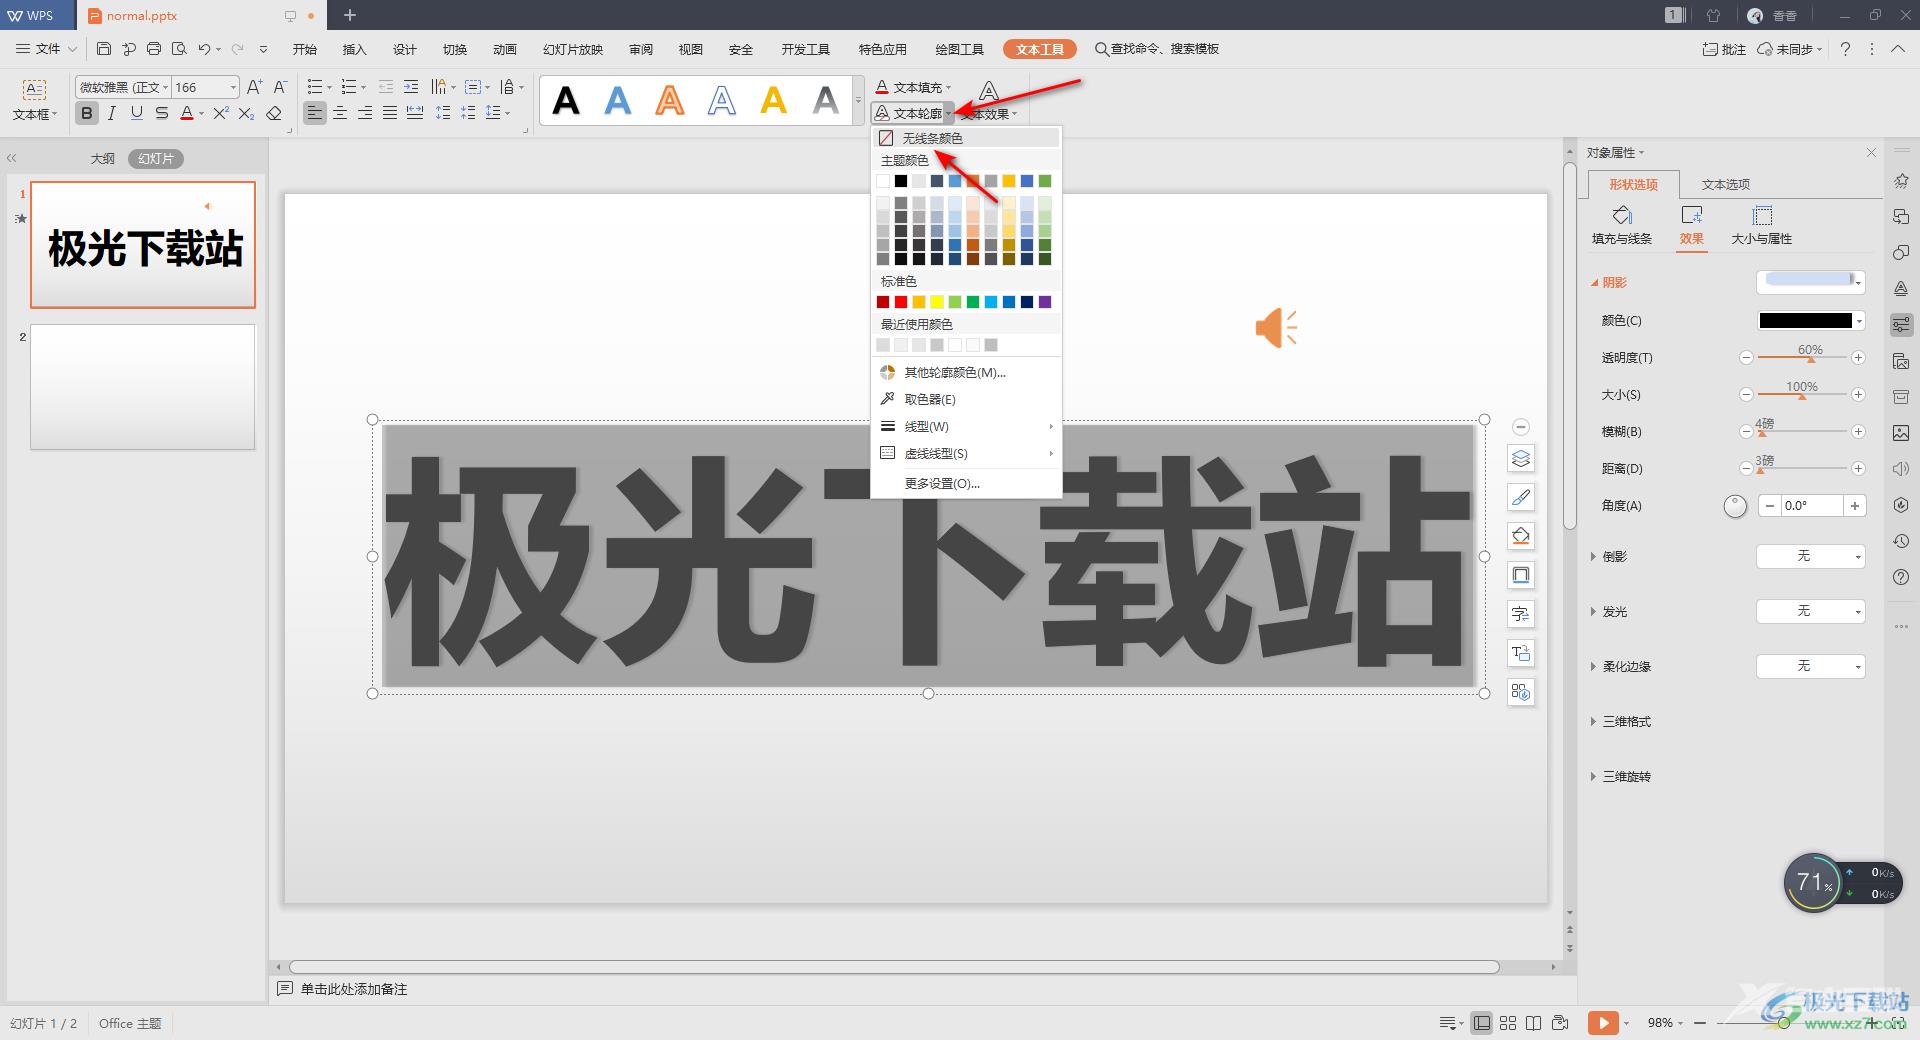This screenshot has height=1040, width=1920.
Task: Switch to 文本选项 tab
Action: pos(1726,184)
